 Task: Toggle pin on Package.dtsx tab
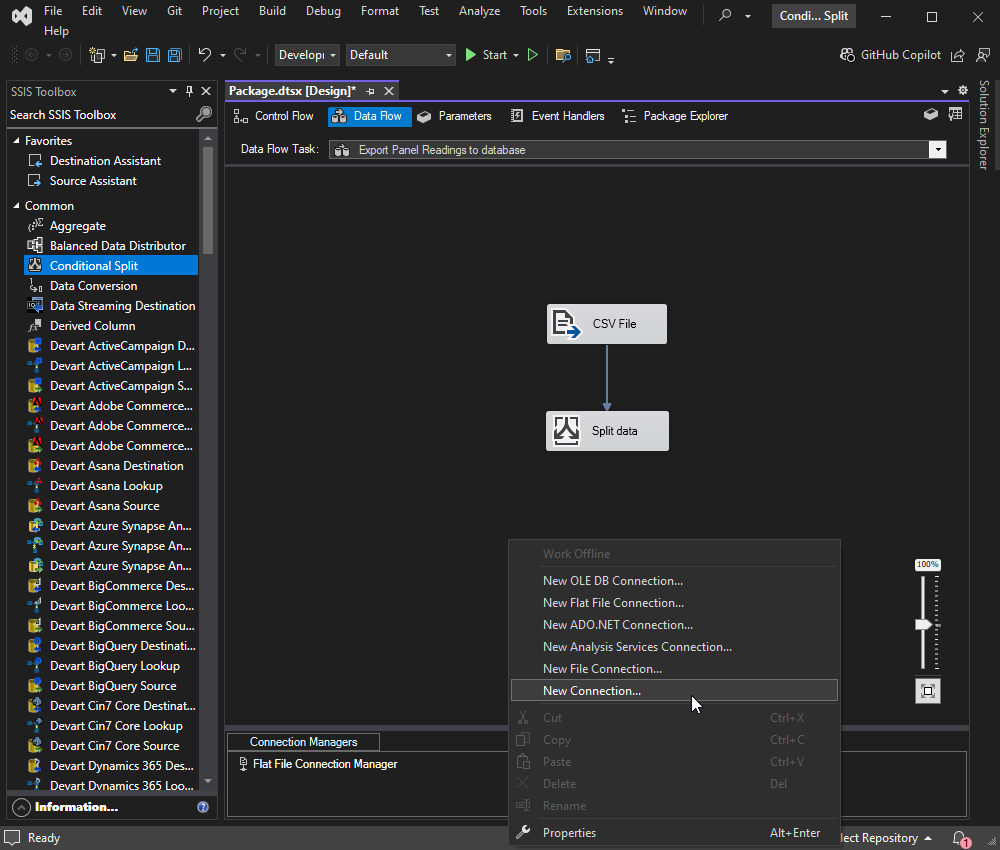click(x=371, y=91)
